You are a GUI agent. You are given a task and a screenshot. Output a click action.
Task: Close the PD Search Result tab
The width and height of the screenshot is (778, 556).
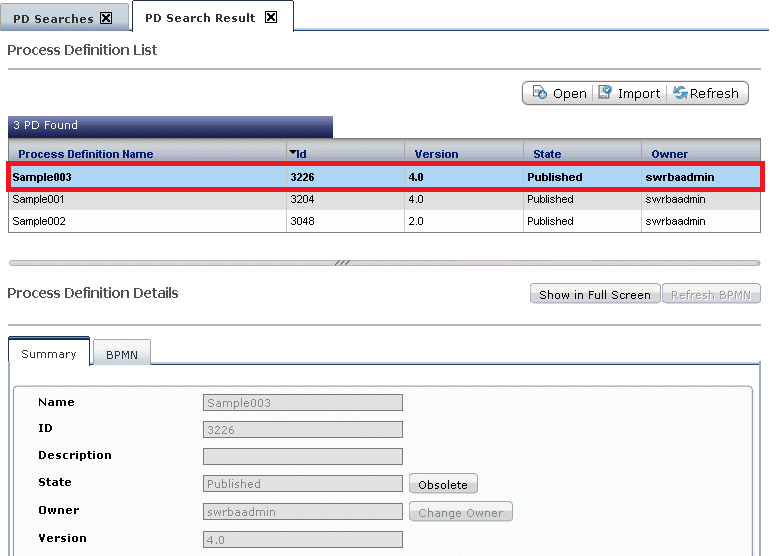click(x=271, y=17)
